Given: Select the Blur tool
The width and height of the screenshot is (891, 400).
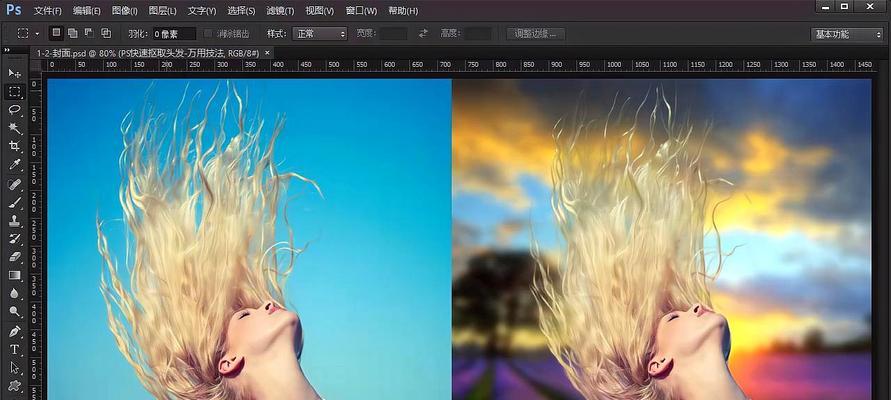Looking at the screenshot, I should [15, 293].
